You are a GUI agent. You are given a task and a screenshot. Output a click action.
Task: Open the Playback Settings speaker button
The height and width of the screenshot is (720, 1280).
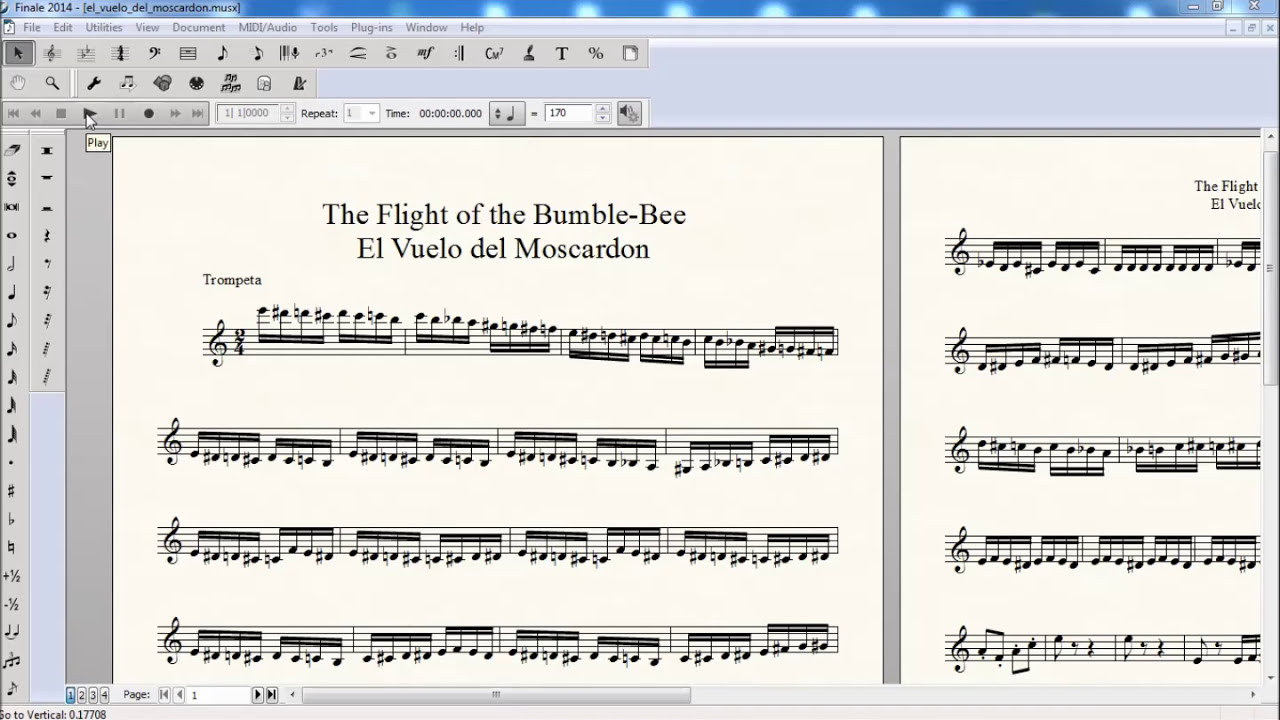[x=629, y=113]
